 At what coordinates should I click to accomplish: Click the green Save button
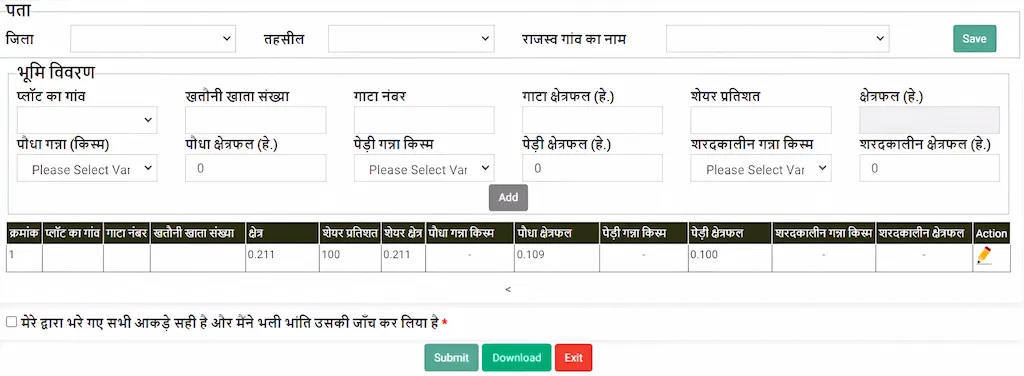974,39
